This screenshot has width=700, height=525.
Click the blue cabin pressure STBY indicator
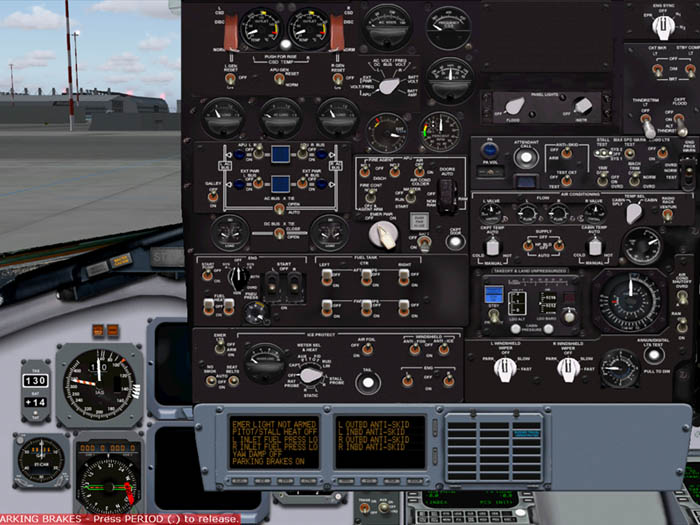(494, 295)
